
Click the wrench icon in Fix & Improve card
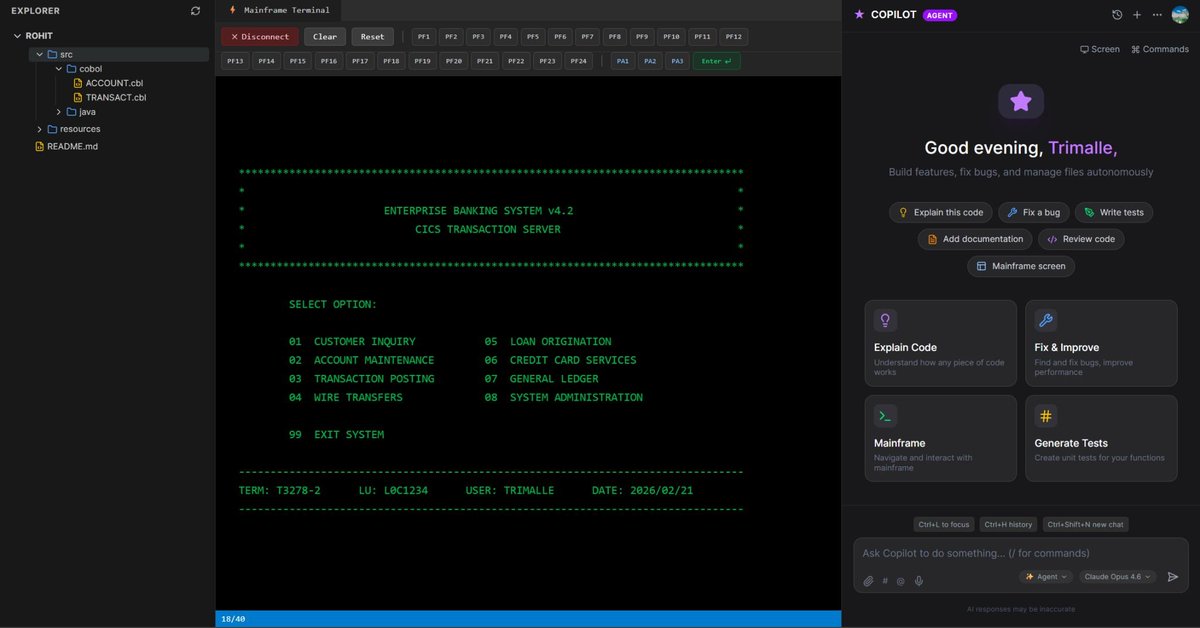click(x=1046, y=321)
